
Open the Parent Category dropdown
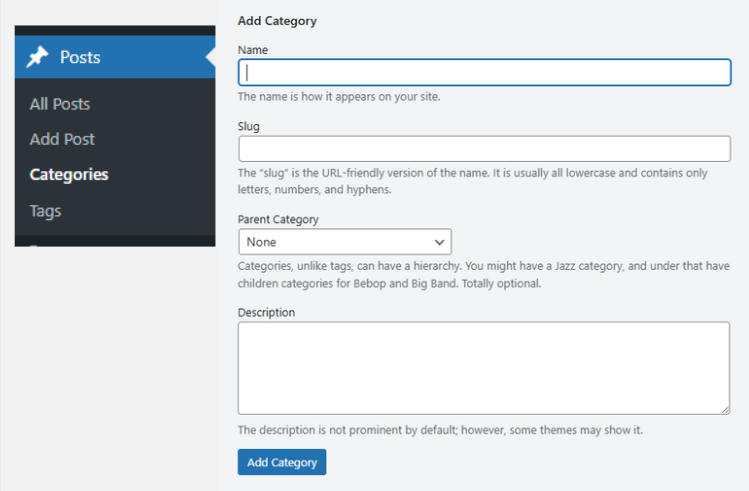pyautogui.click(x=344, y=242)
